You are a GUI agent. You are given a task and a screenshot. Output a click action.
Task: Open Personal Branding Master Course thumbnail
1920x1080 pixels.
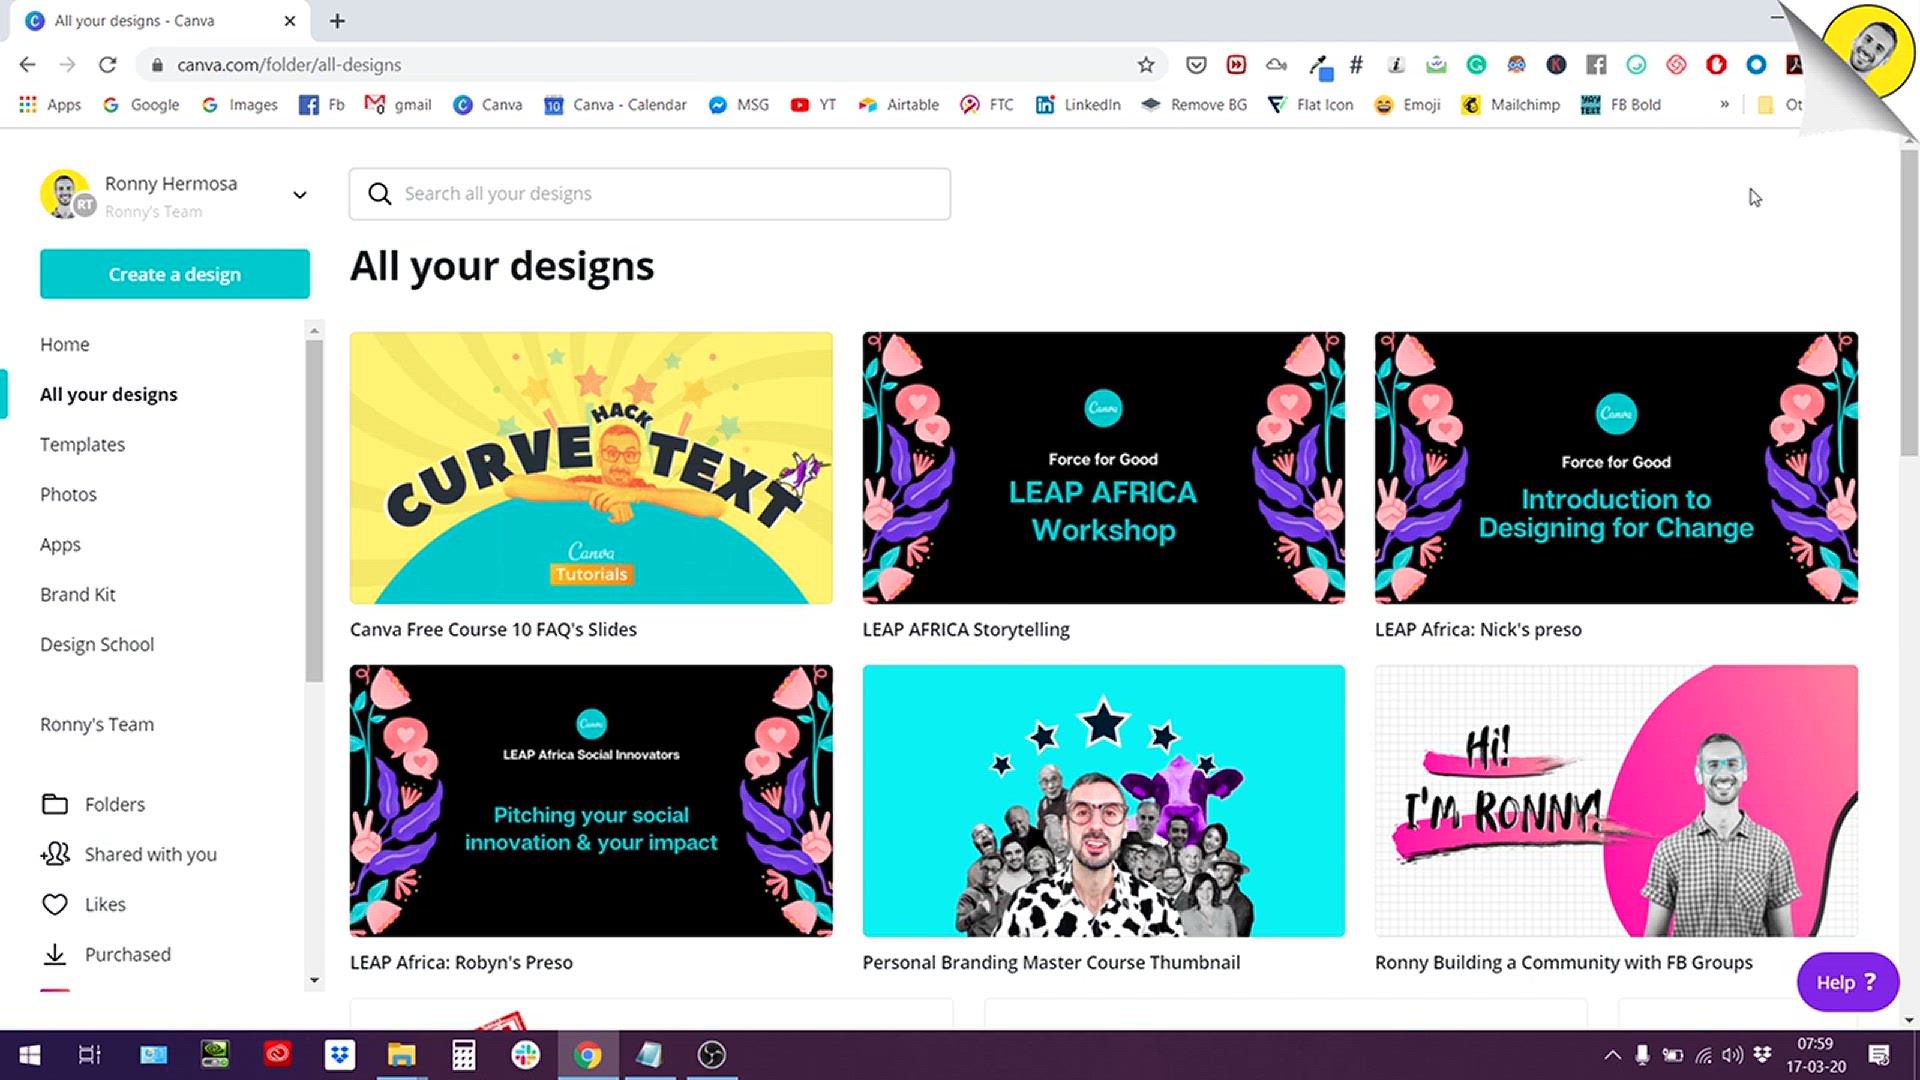(x=1104, y=801)
